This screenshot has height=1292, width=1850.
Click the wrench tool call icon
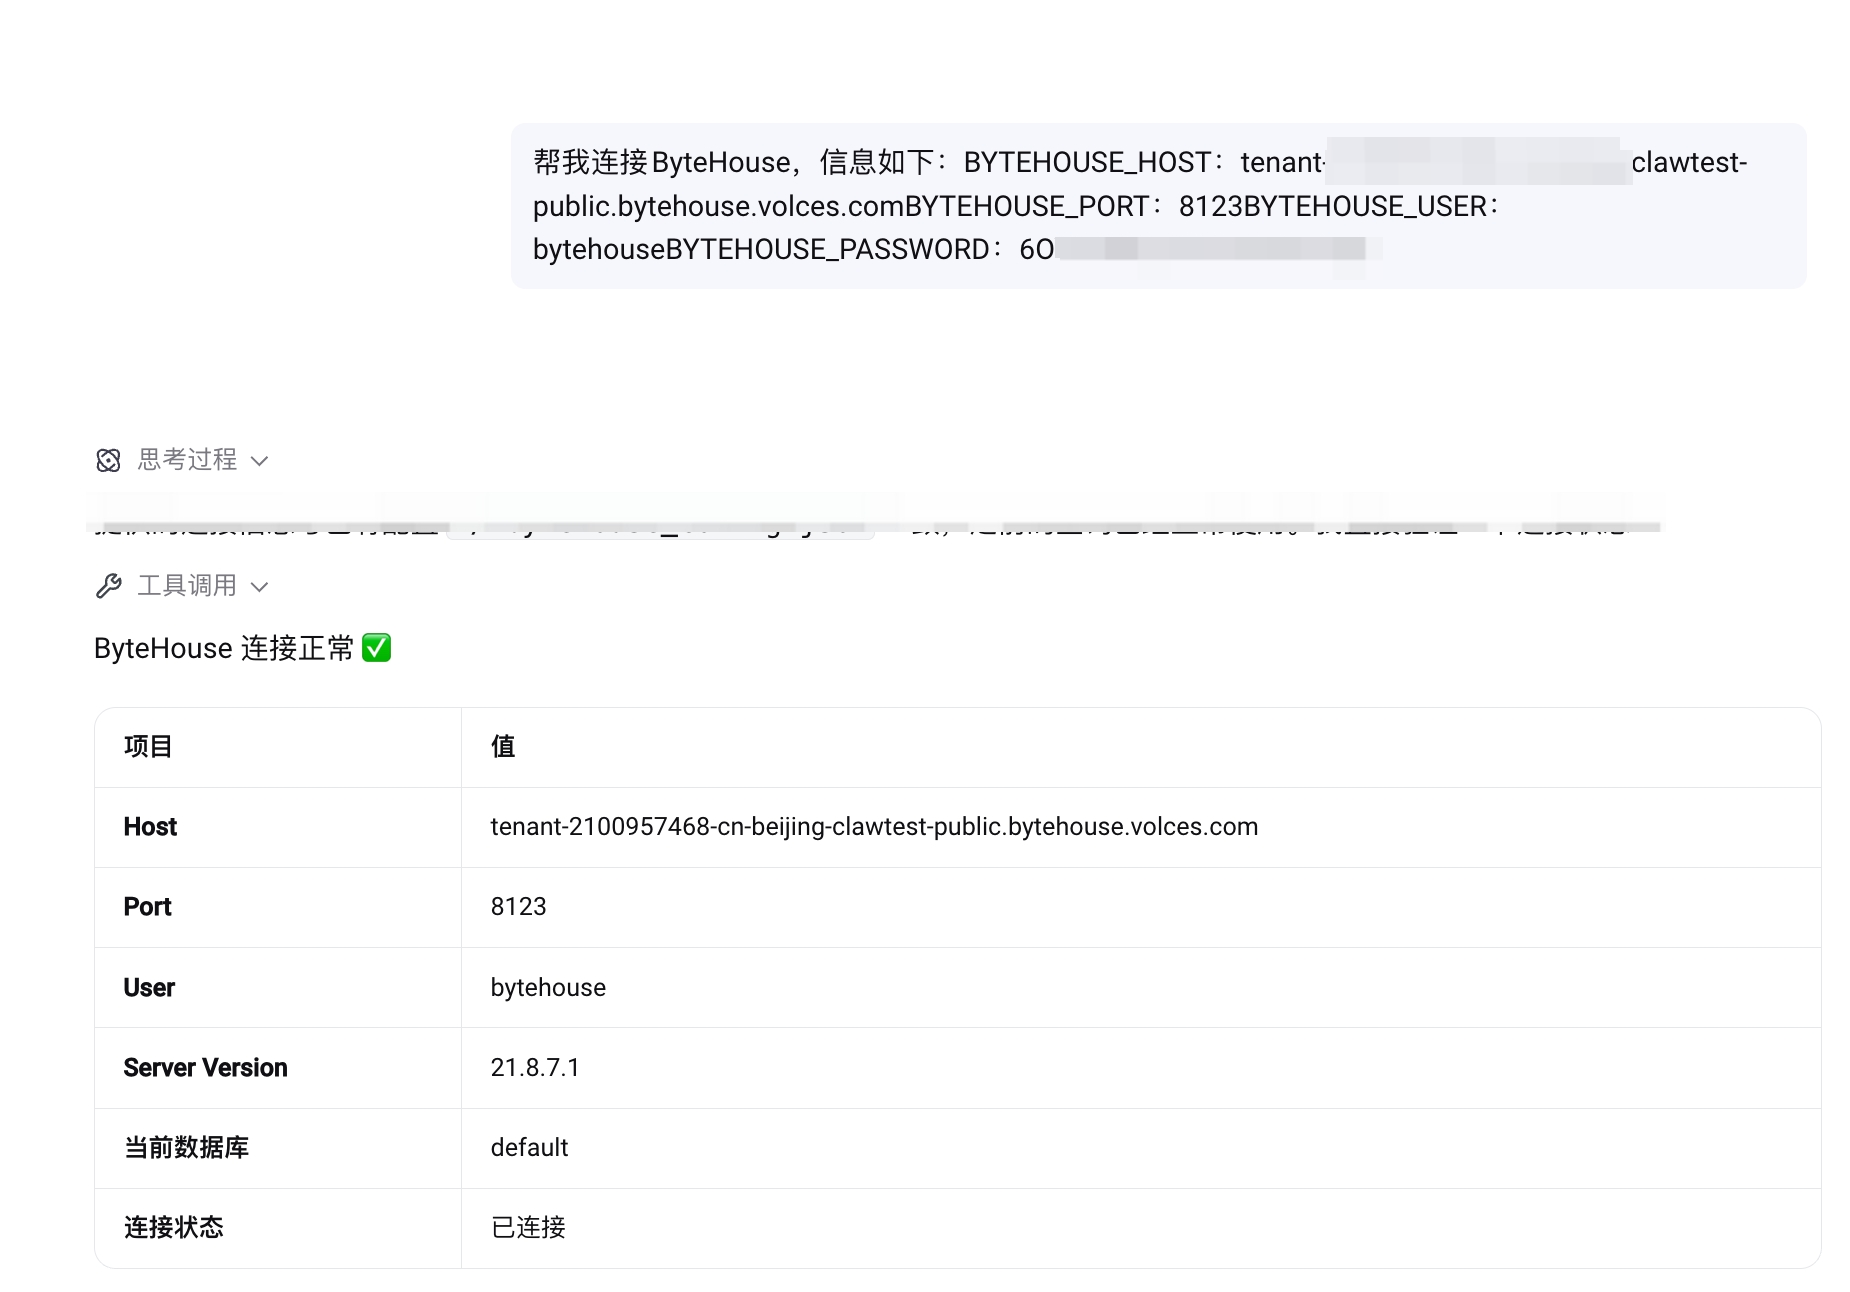click(108, 586)
